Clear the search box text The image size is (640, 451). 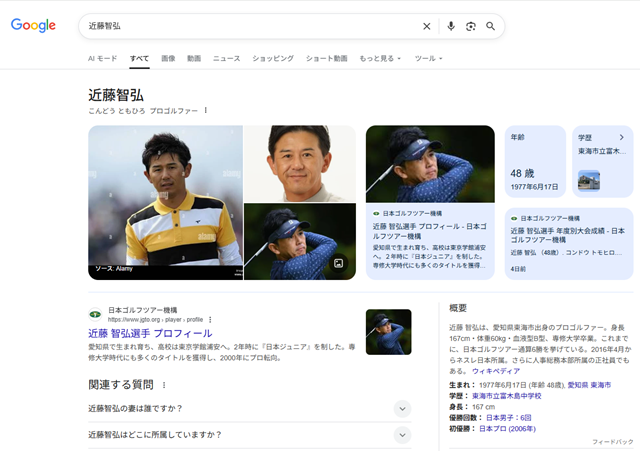[x=427, y=26]
